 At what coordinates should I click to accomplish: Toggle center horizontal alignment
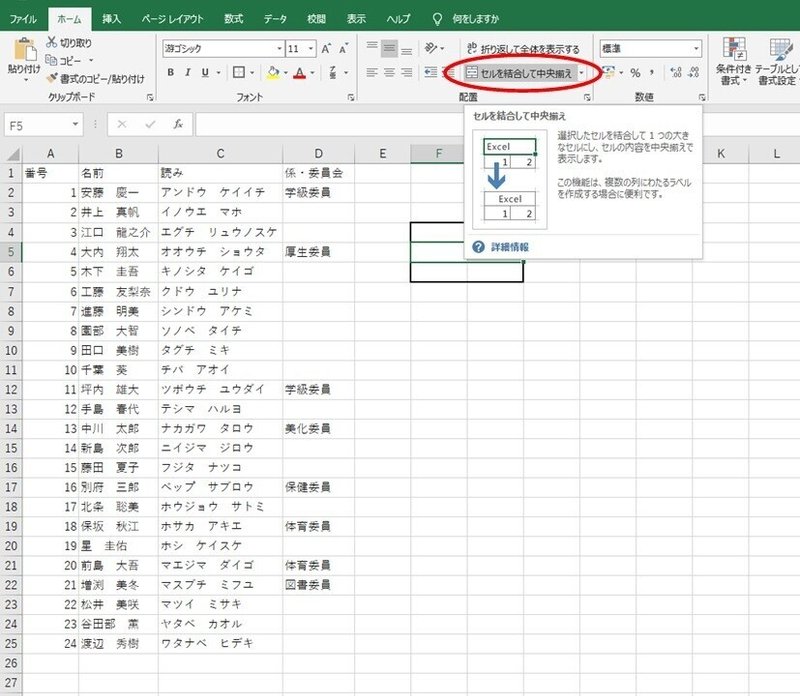(389, 72)
